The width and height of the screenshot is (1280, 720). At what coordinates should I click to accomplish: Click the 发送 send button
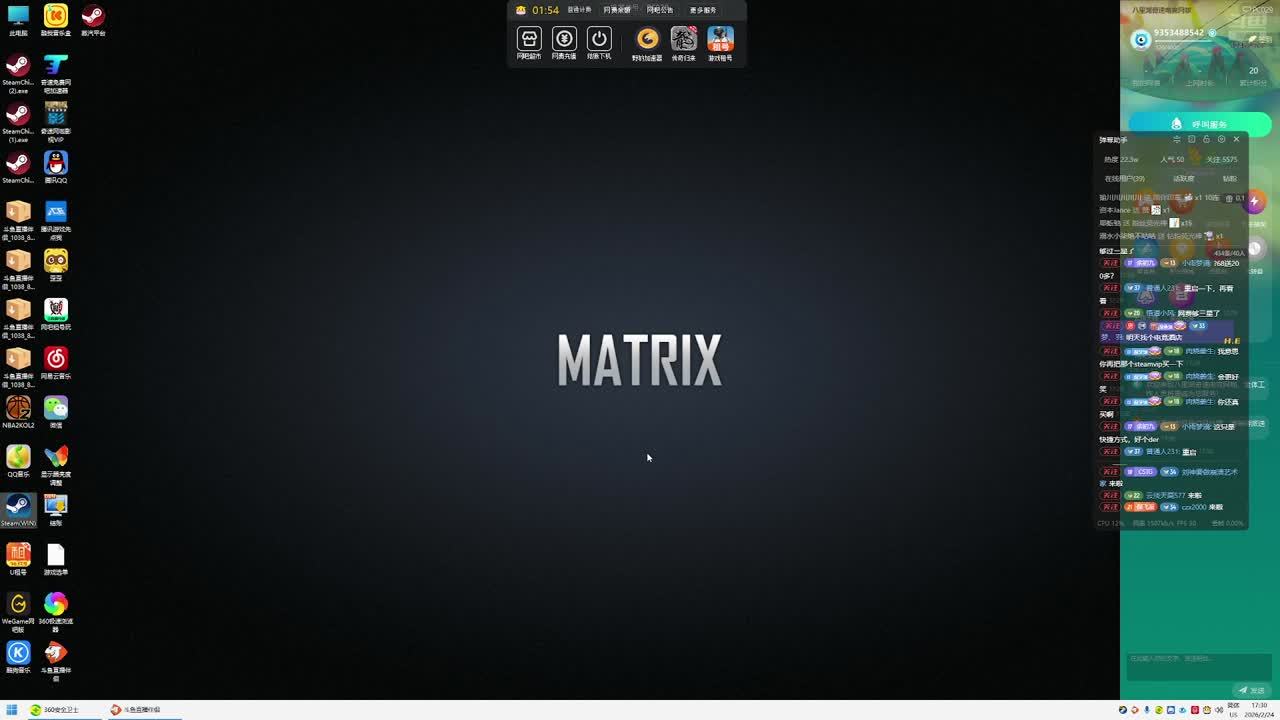[x=1251, y=690]
